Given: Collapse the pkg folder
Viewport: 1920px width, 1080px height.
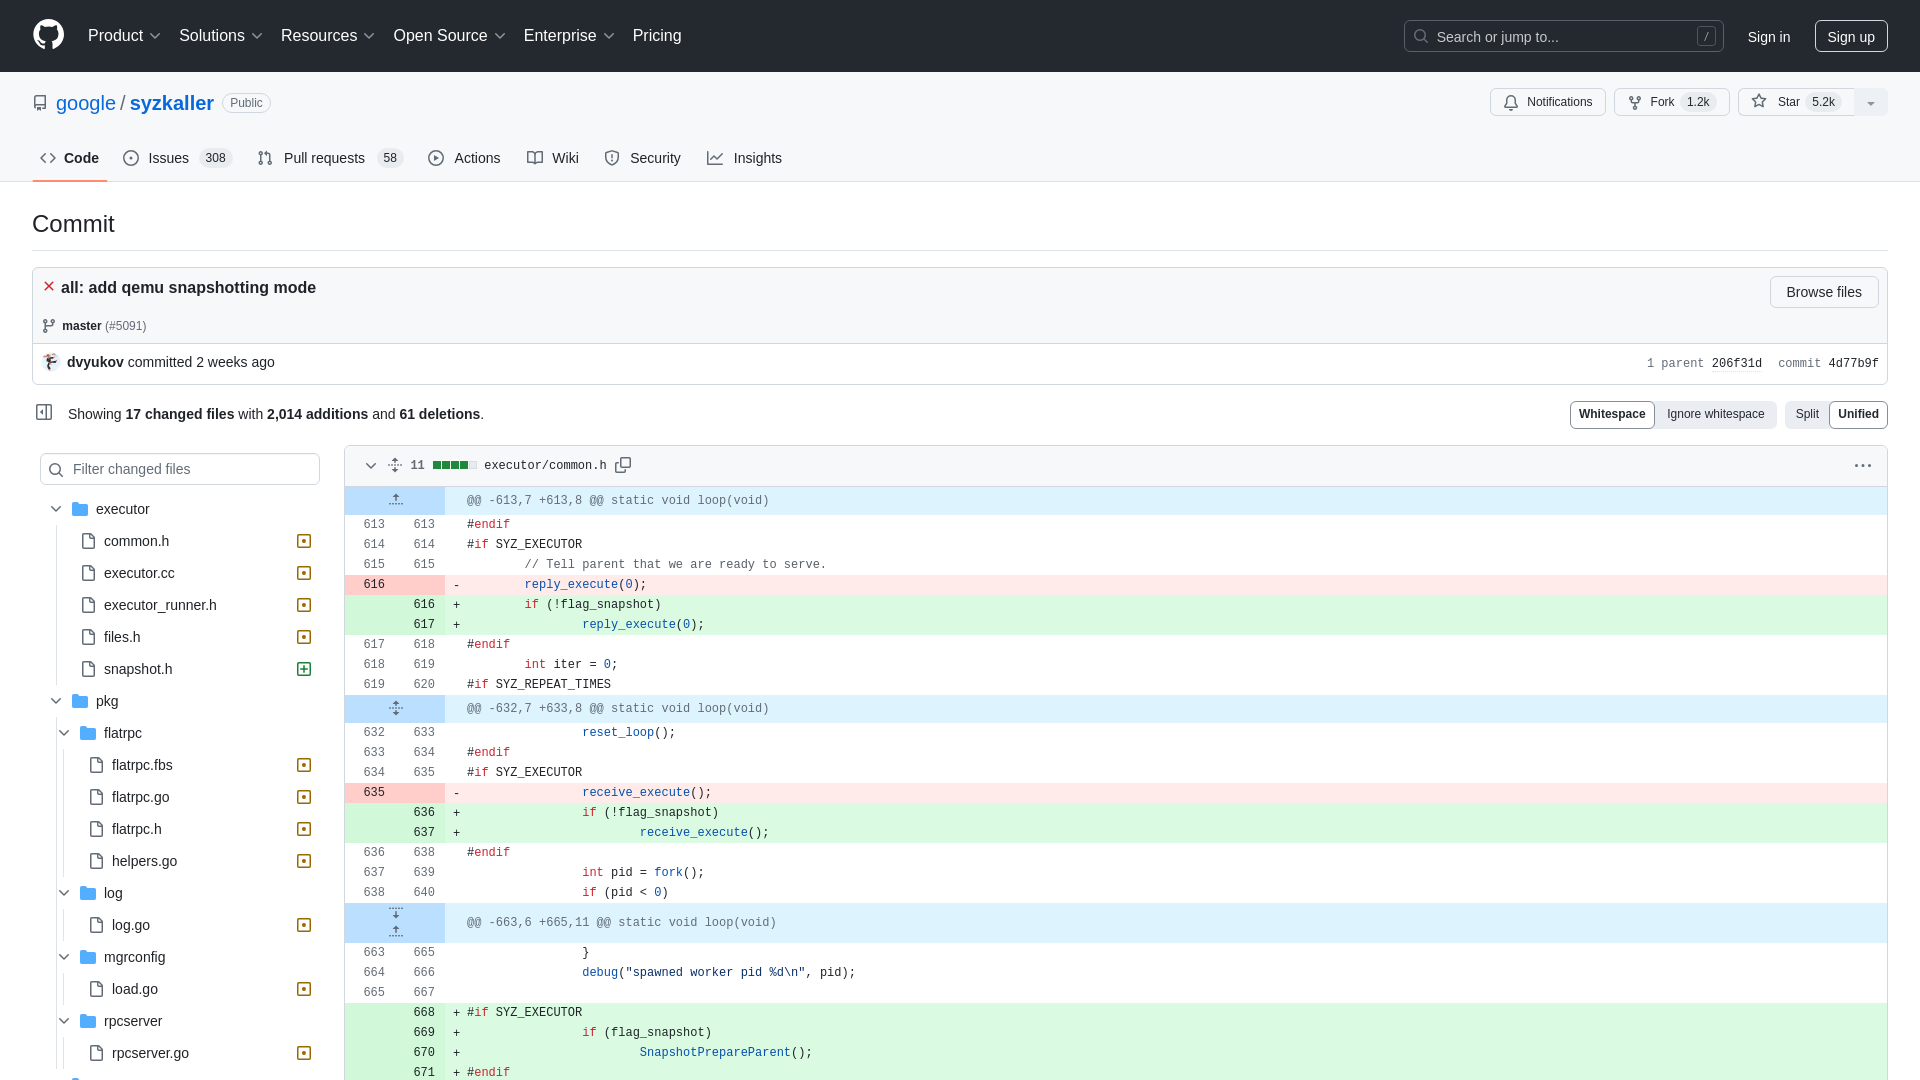Looking at the screenshot, I should [56, 701].
